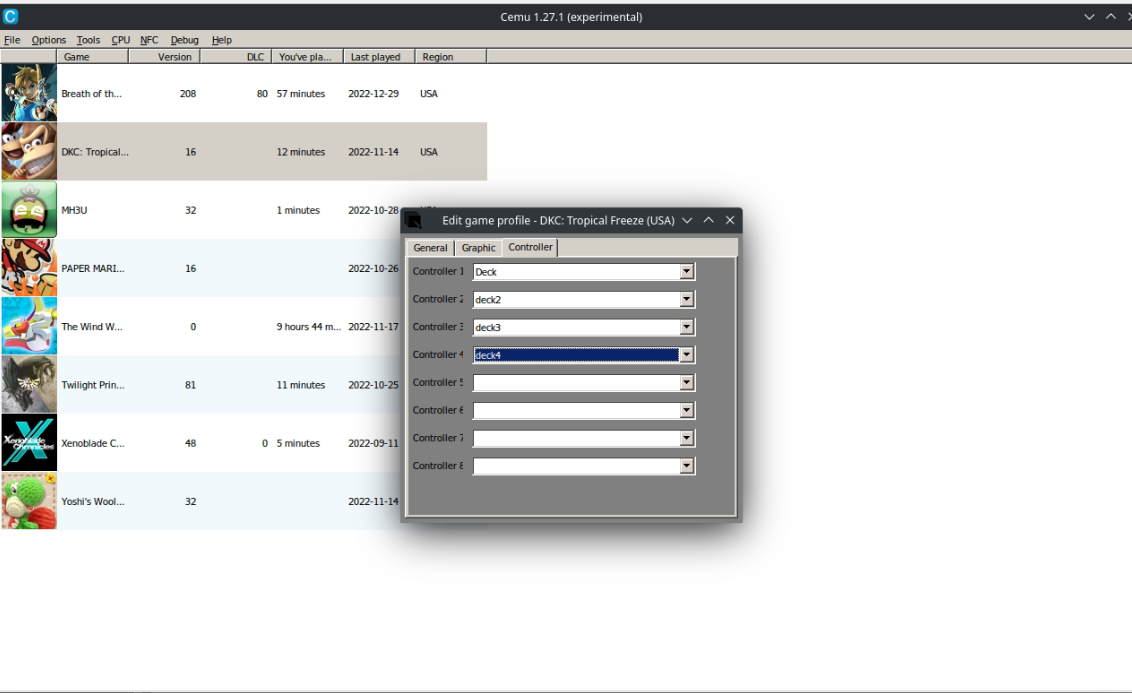Open the Debug menu
The width and height of the screenshot is (1132, 693).
point(184,40)
